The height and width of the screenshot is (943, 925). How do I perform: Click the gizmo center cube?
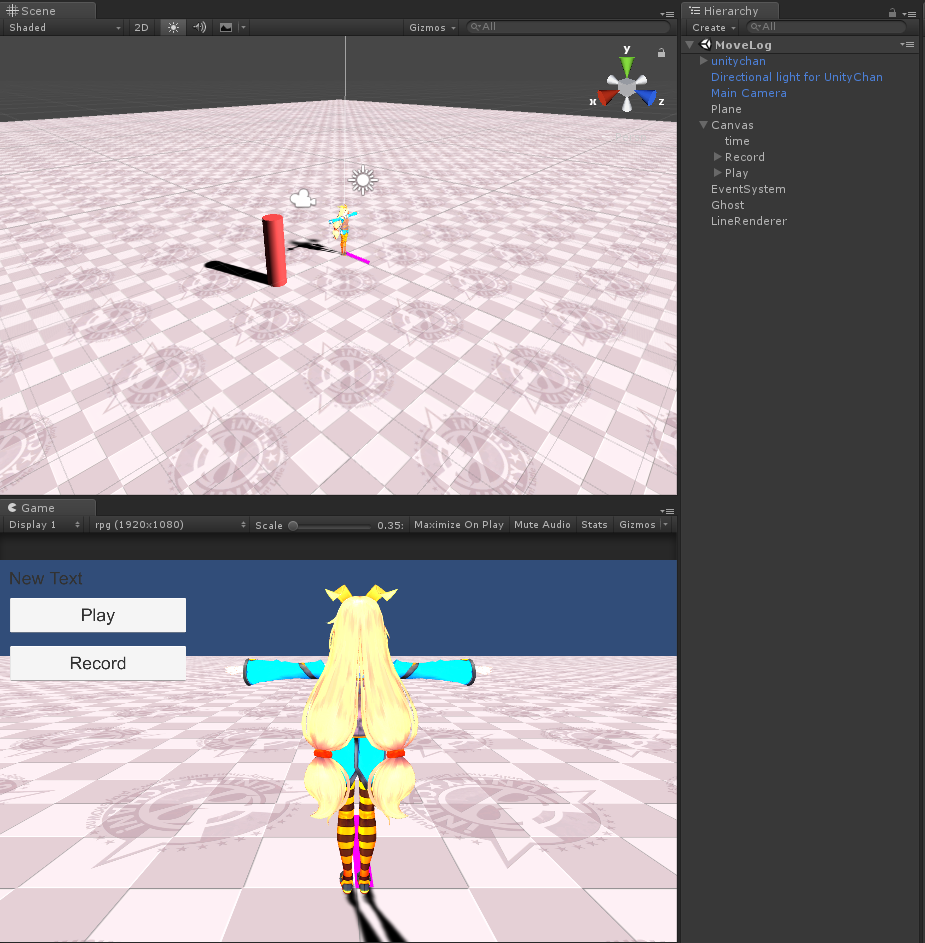(627, 88)
